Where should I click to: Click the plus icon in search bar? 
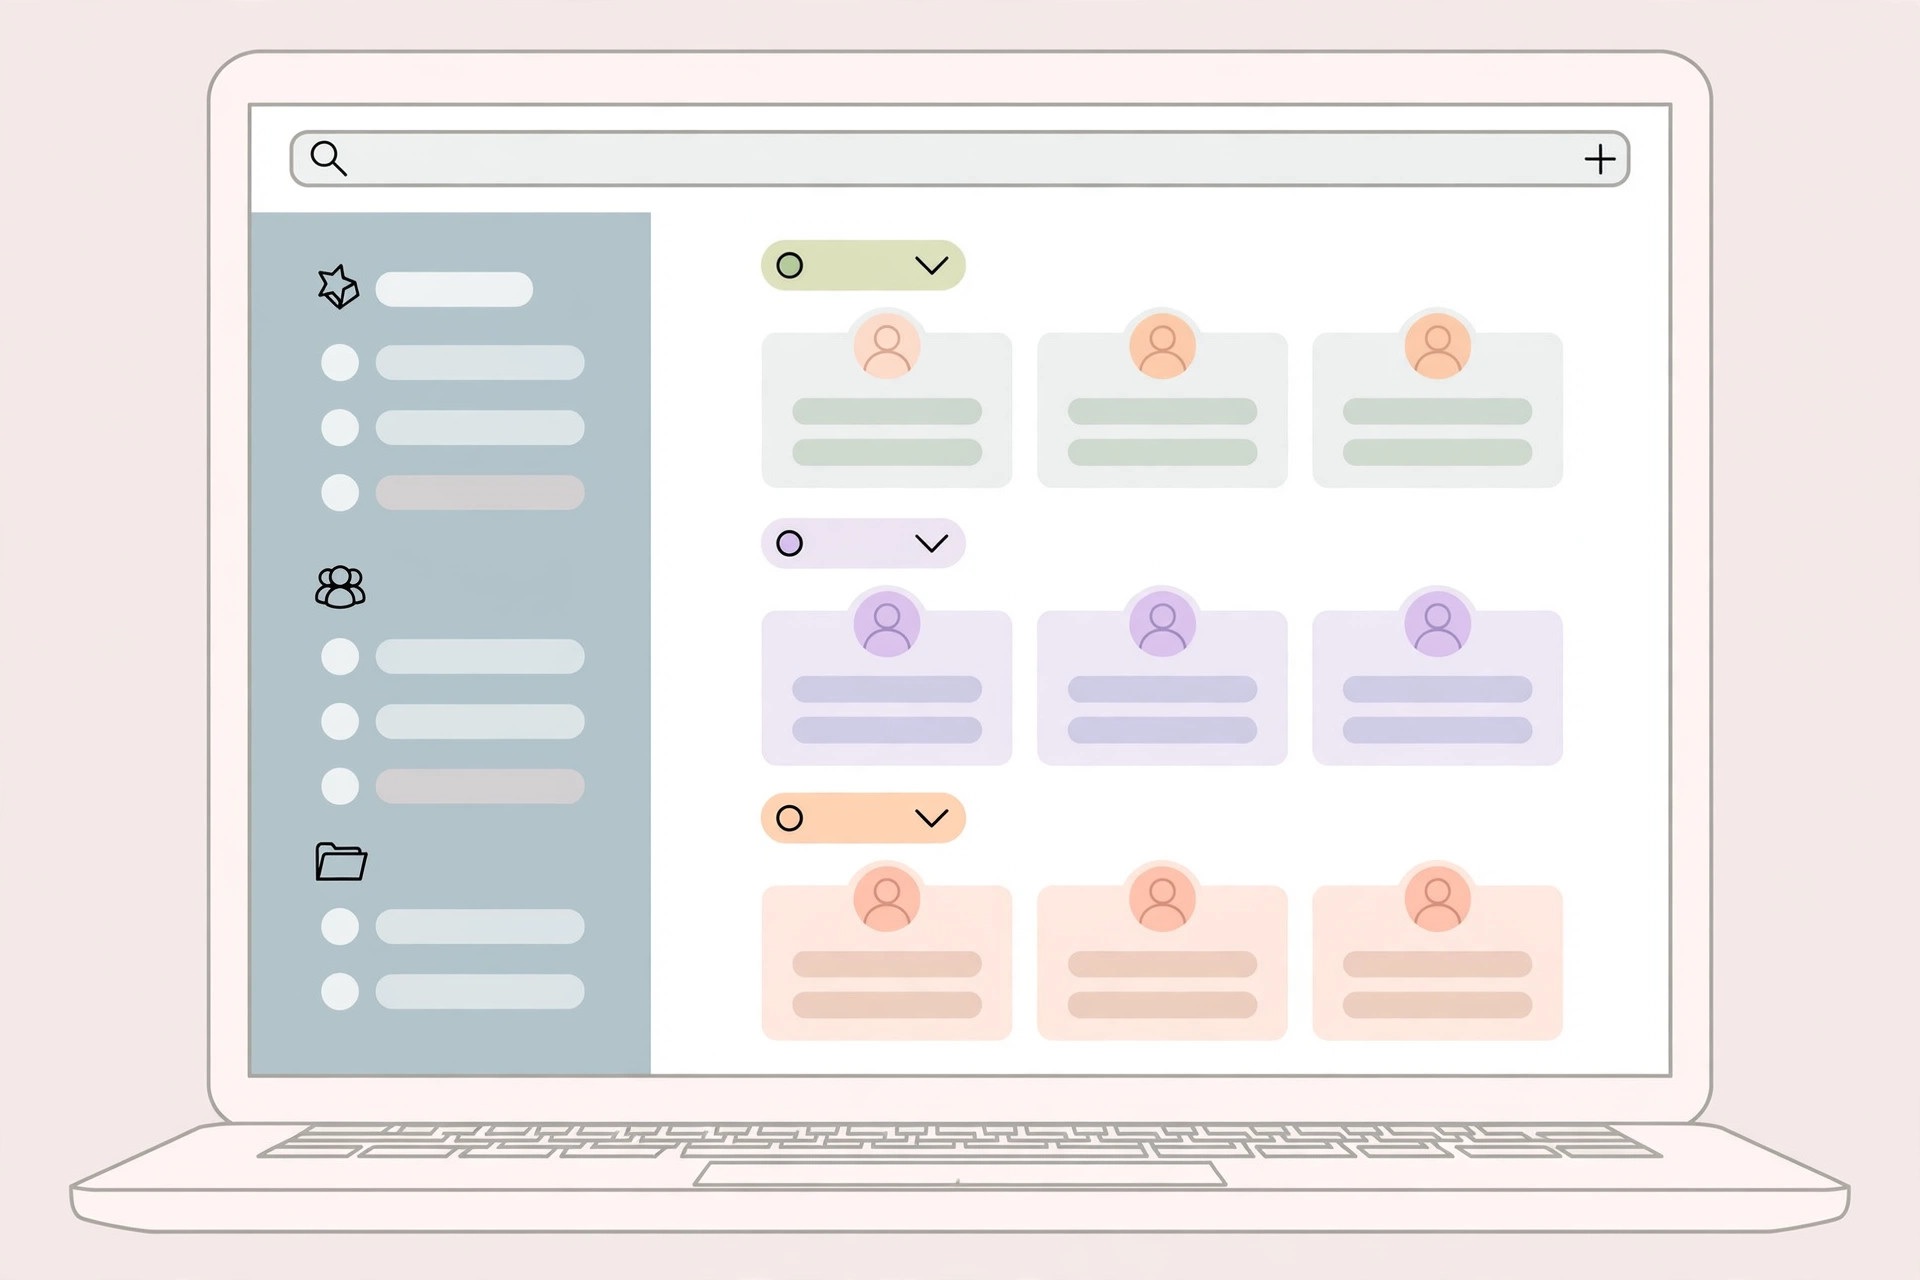[x=1600, y=159]
